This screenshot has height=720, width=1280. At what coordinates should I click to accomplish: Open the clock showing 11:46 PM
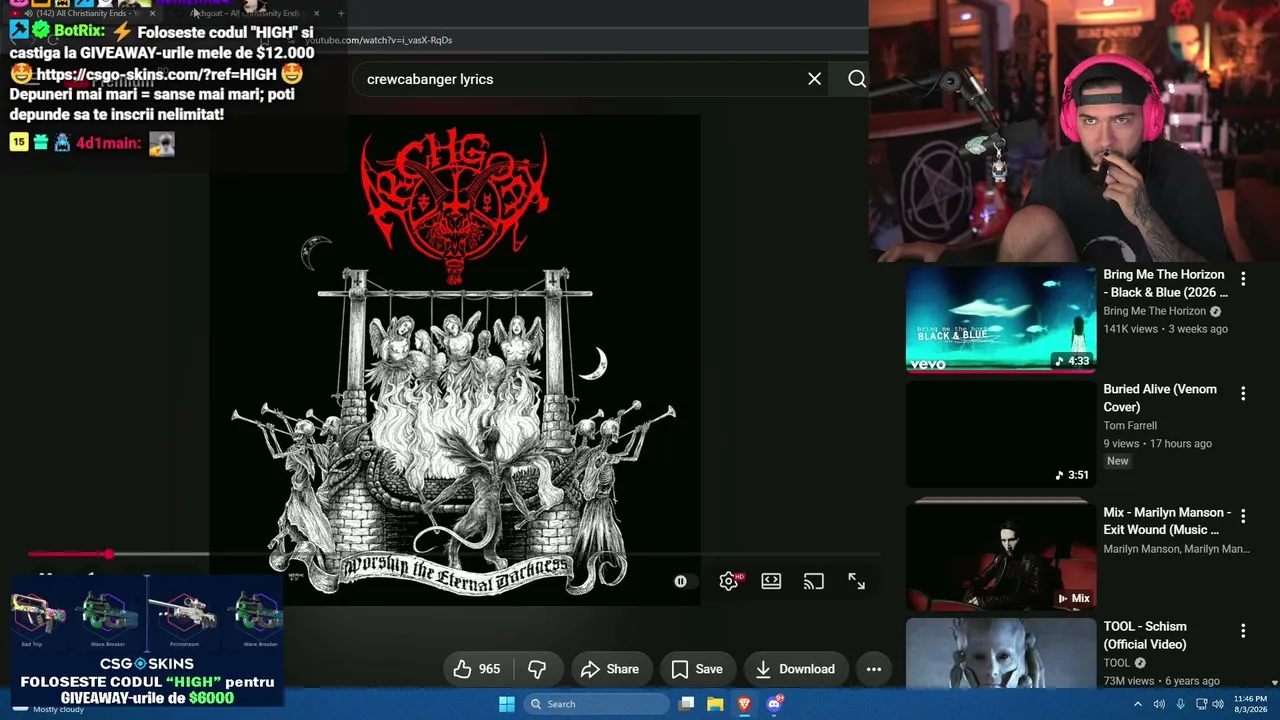pyautogui.click(x=1250, y=704)
